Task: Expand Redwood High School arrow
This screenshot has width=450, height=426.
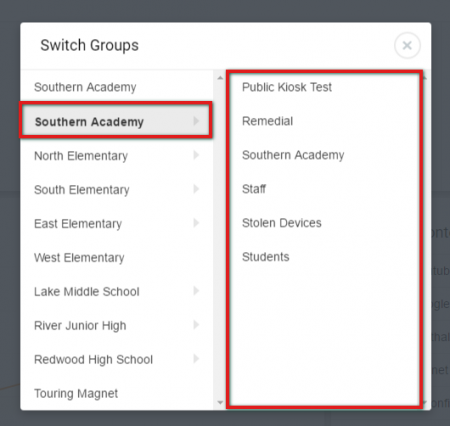Action: point(196,359)
